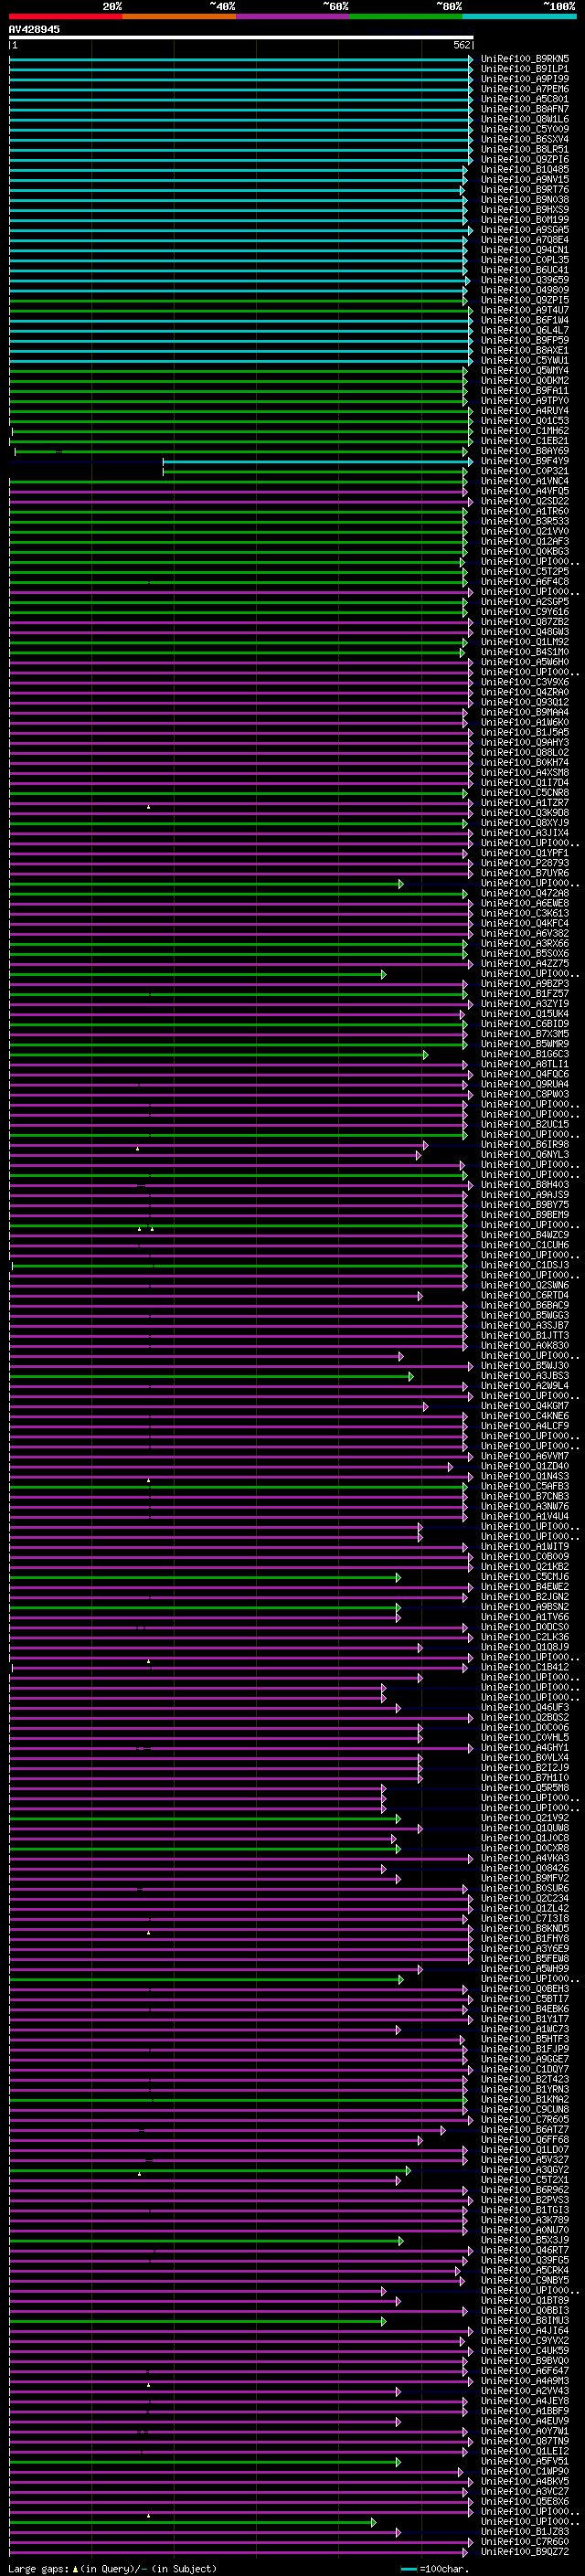This screenshot has height=2576, width=585.
Task: Click the cyan ~100% identity legend segment
Action: tap(520, 16)
